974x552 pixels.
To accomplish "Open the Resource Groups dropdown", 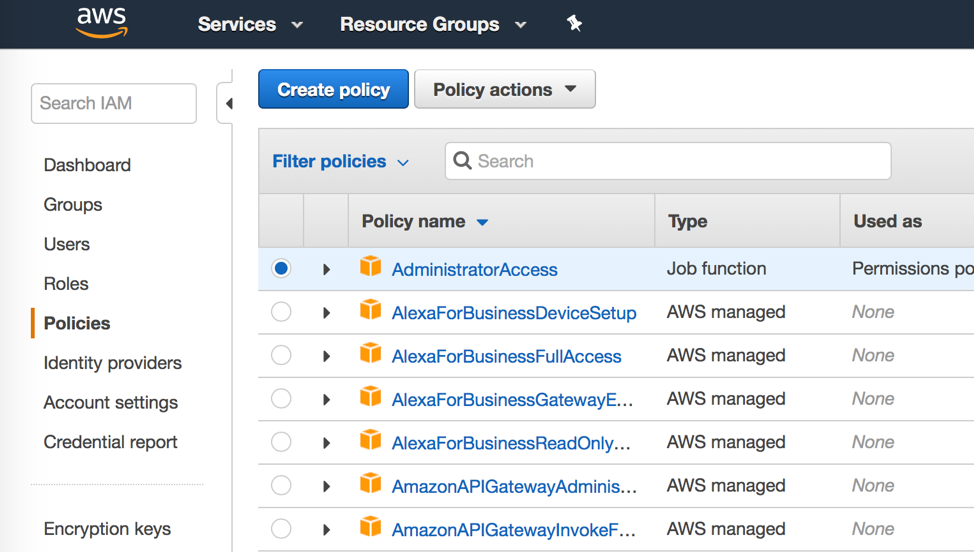I will click(x=433, y=24).
